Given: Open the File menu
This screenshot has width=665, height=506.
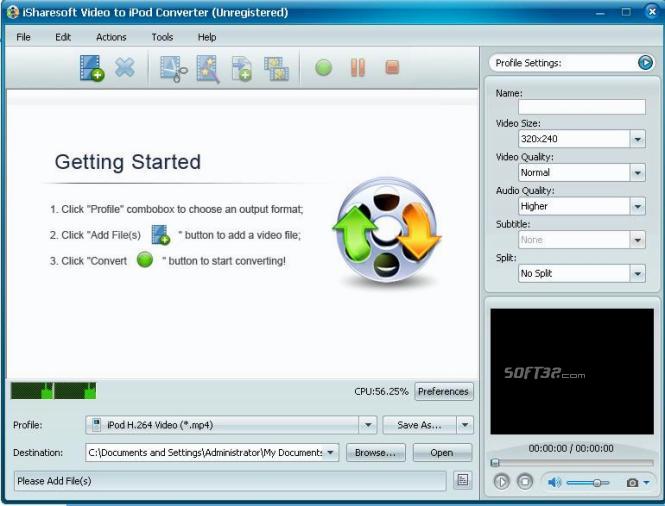Looking at the screenshot, I should (23, 37).
